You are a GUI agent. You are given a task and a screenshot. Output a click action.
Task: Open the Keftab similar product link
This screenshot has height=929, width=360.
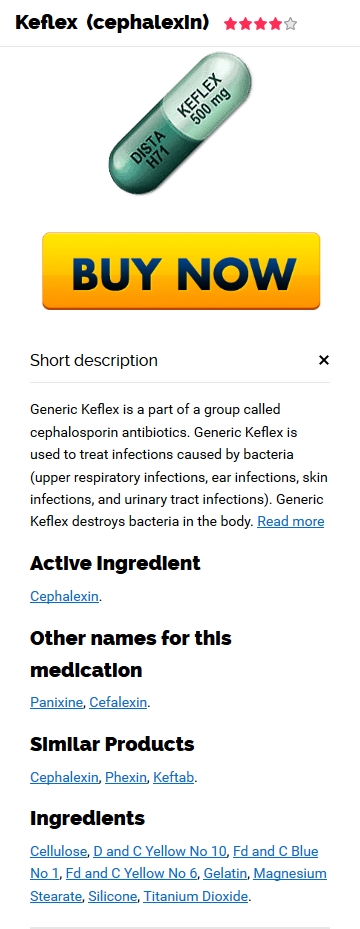tap(173, 777)
